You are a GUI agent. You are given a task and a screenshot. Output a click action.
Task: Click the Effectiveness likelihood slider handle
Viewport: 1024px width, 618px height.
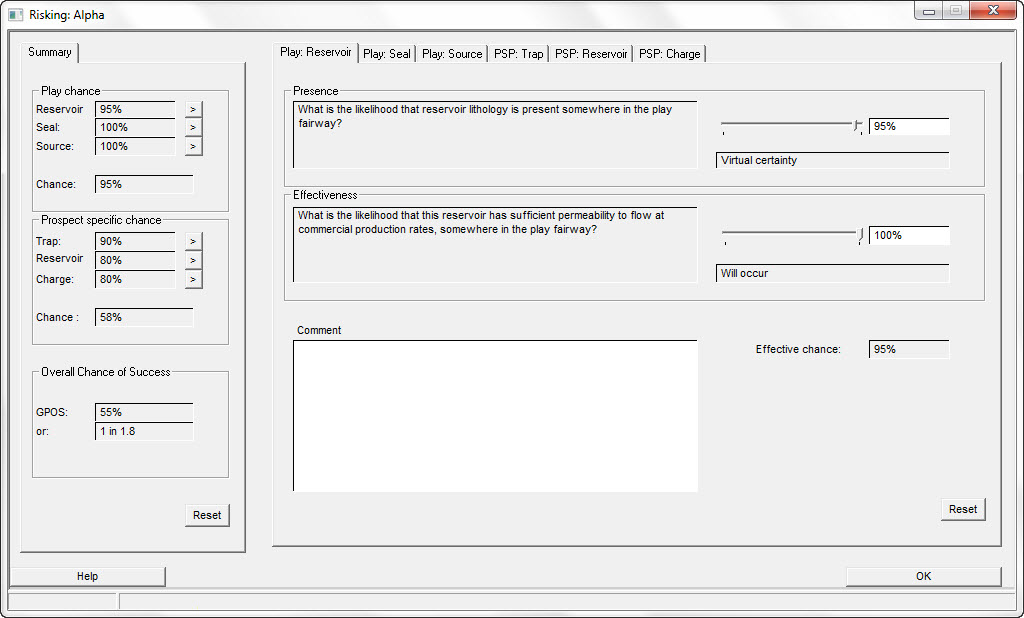(x=861, y=234)
